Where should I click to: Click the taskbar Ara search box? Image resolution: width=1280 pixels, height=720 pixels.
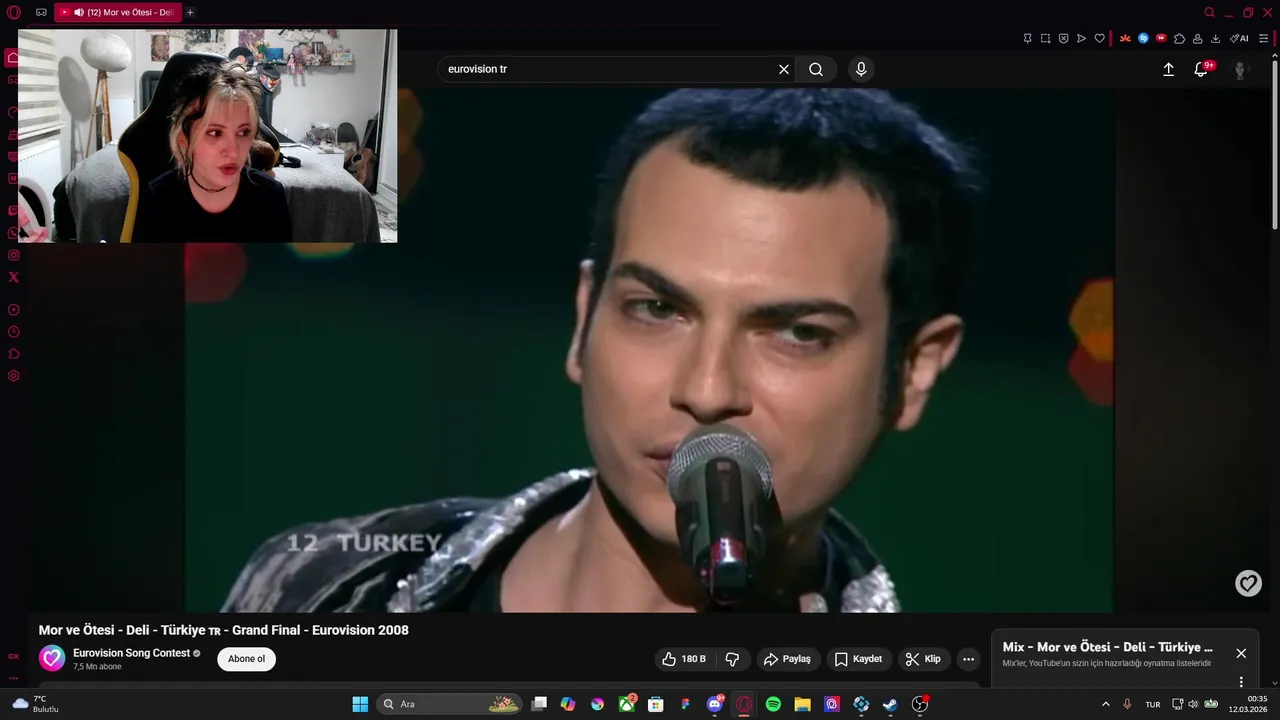coord(450,704)
